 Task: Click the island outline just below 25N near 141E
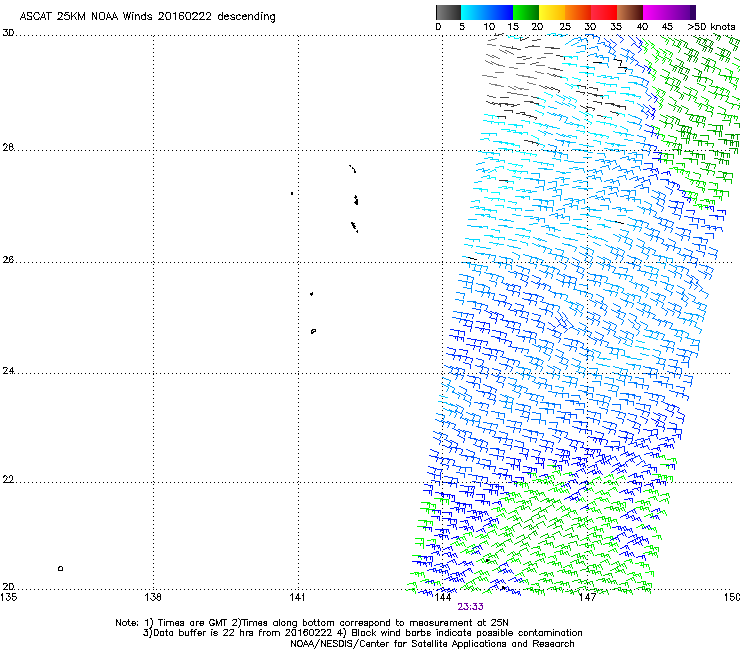[x=313, y=331]
